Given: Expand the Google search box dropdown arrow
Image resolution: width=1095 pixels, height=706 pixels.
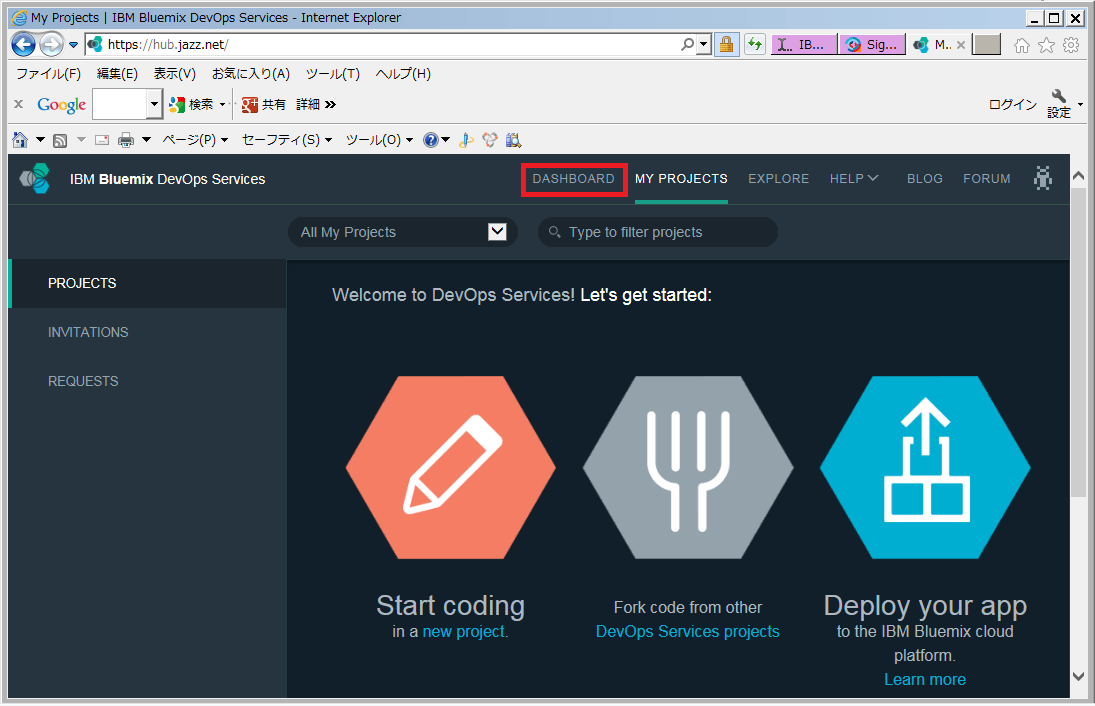Looking at the screenshot, I should pos(154,105).
